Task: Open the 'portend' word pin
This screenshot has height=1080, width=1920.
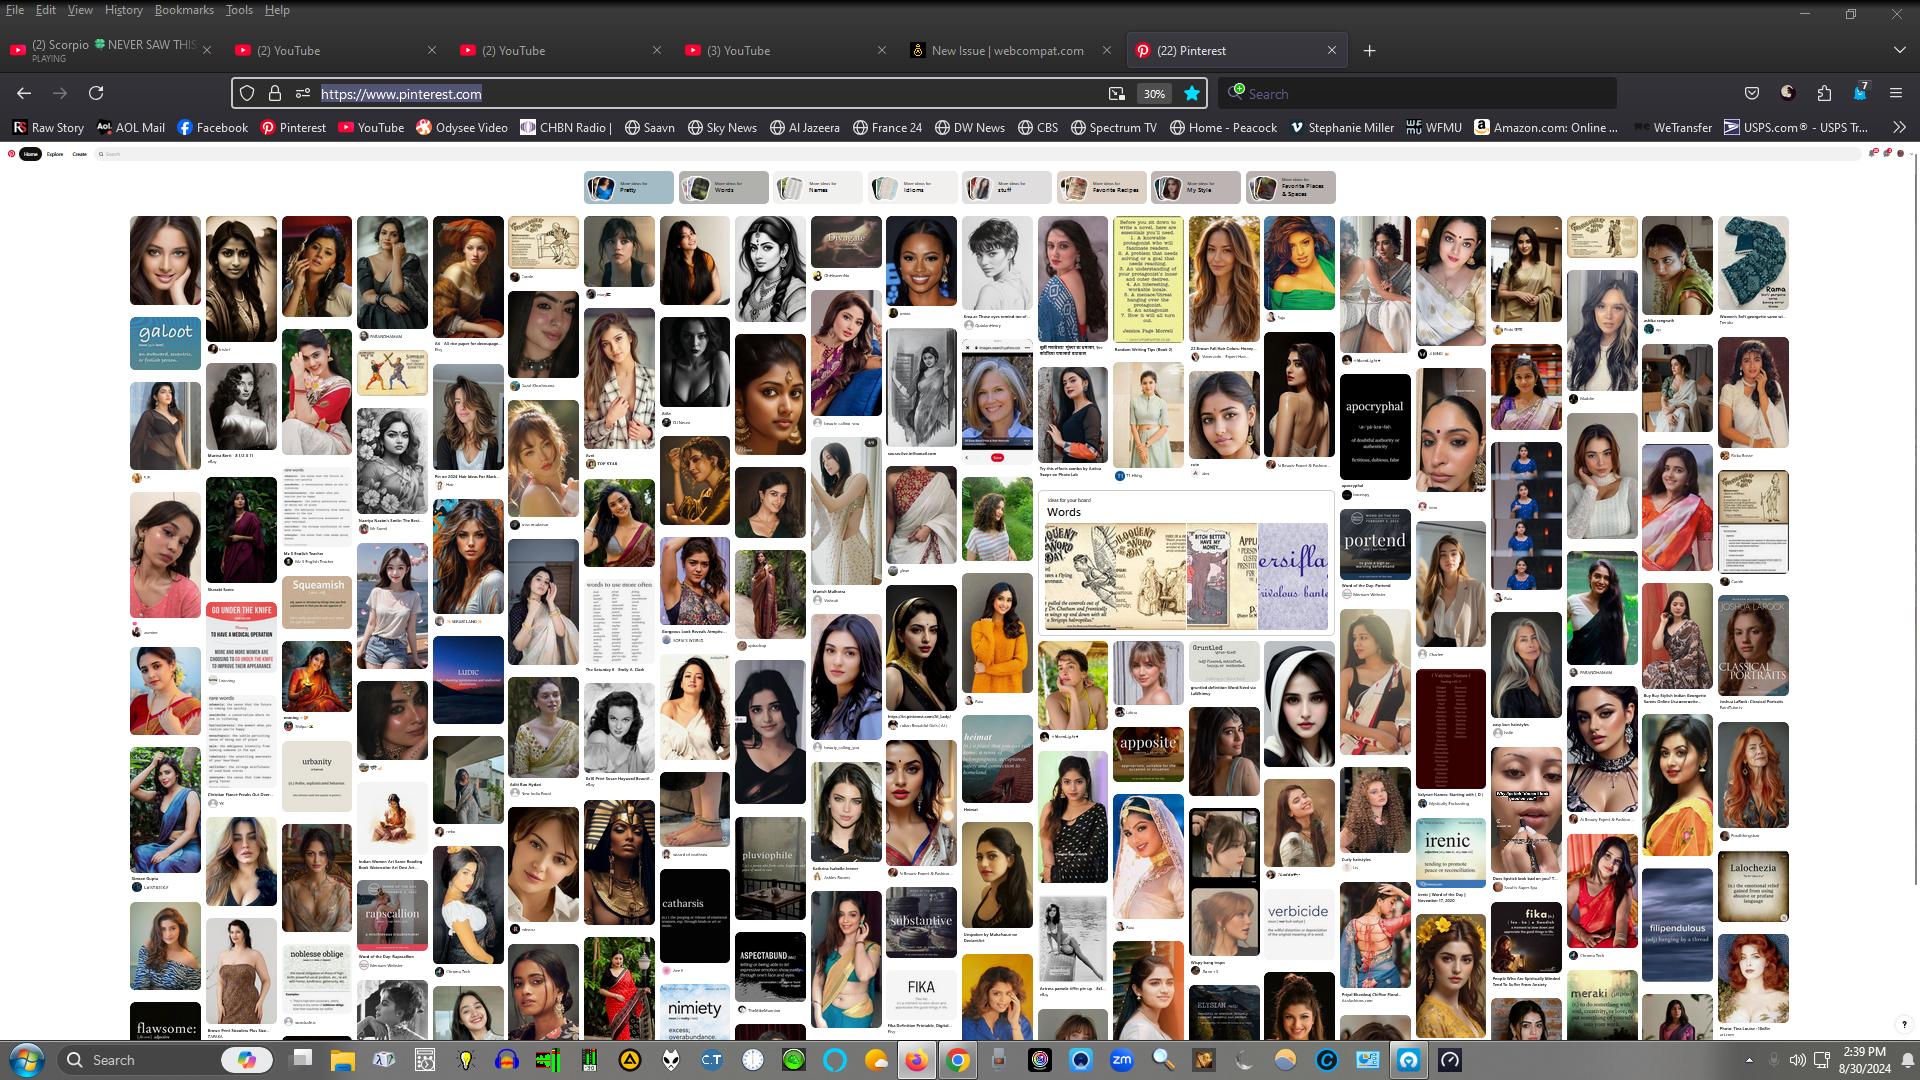Action: point(1375,545)
